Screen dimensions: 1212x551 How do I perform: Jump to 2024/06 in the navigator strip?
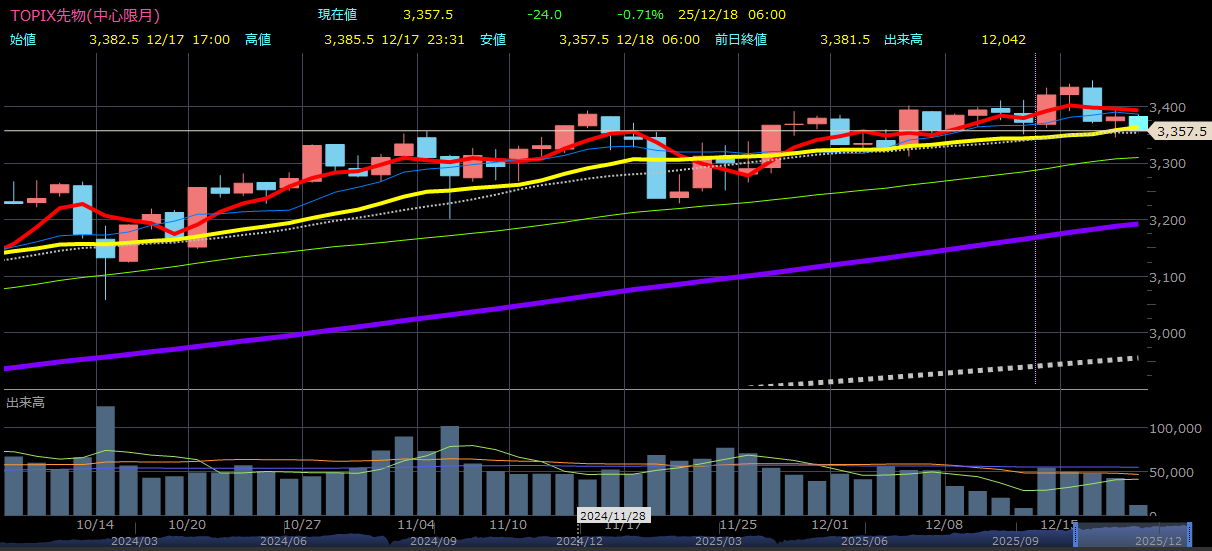(x=283, y=541)
